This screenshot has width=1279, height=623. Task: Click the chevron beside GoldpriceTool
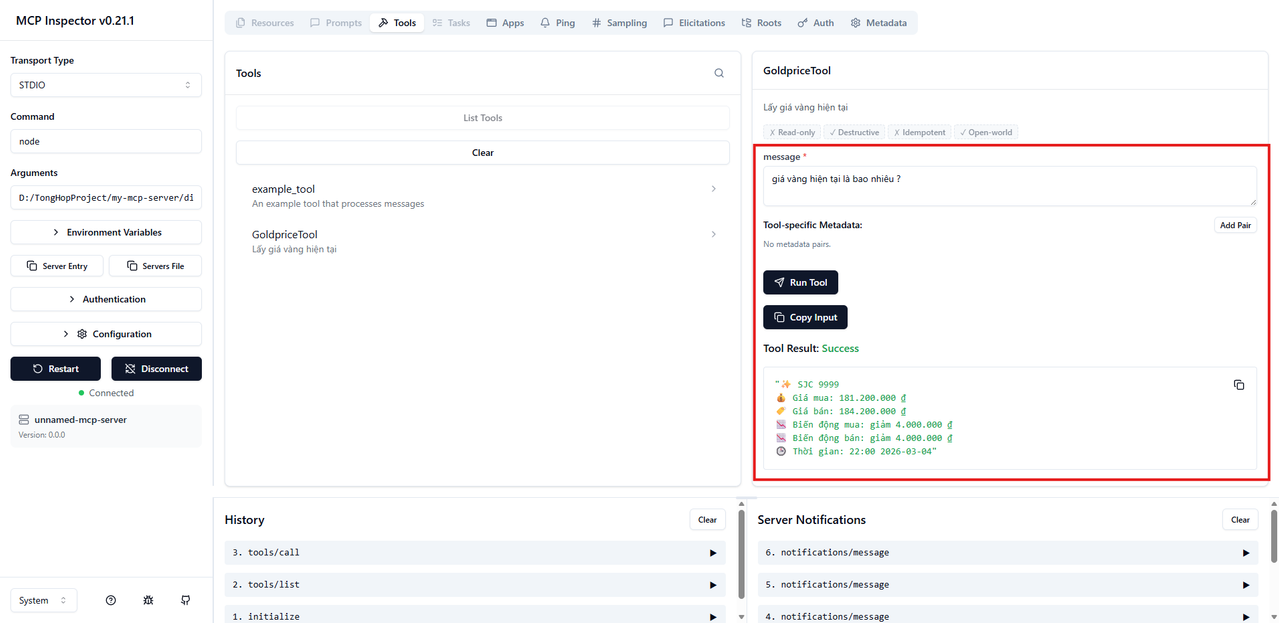[713, 234]
